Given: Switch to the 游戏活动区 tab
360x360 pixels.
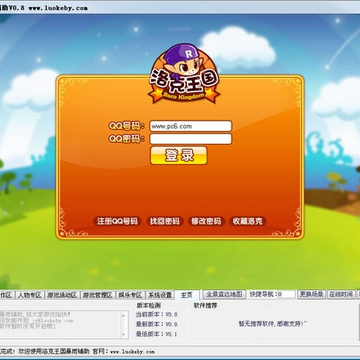Looking at the screenshot, I should [62, 295].
